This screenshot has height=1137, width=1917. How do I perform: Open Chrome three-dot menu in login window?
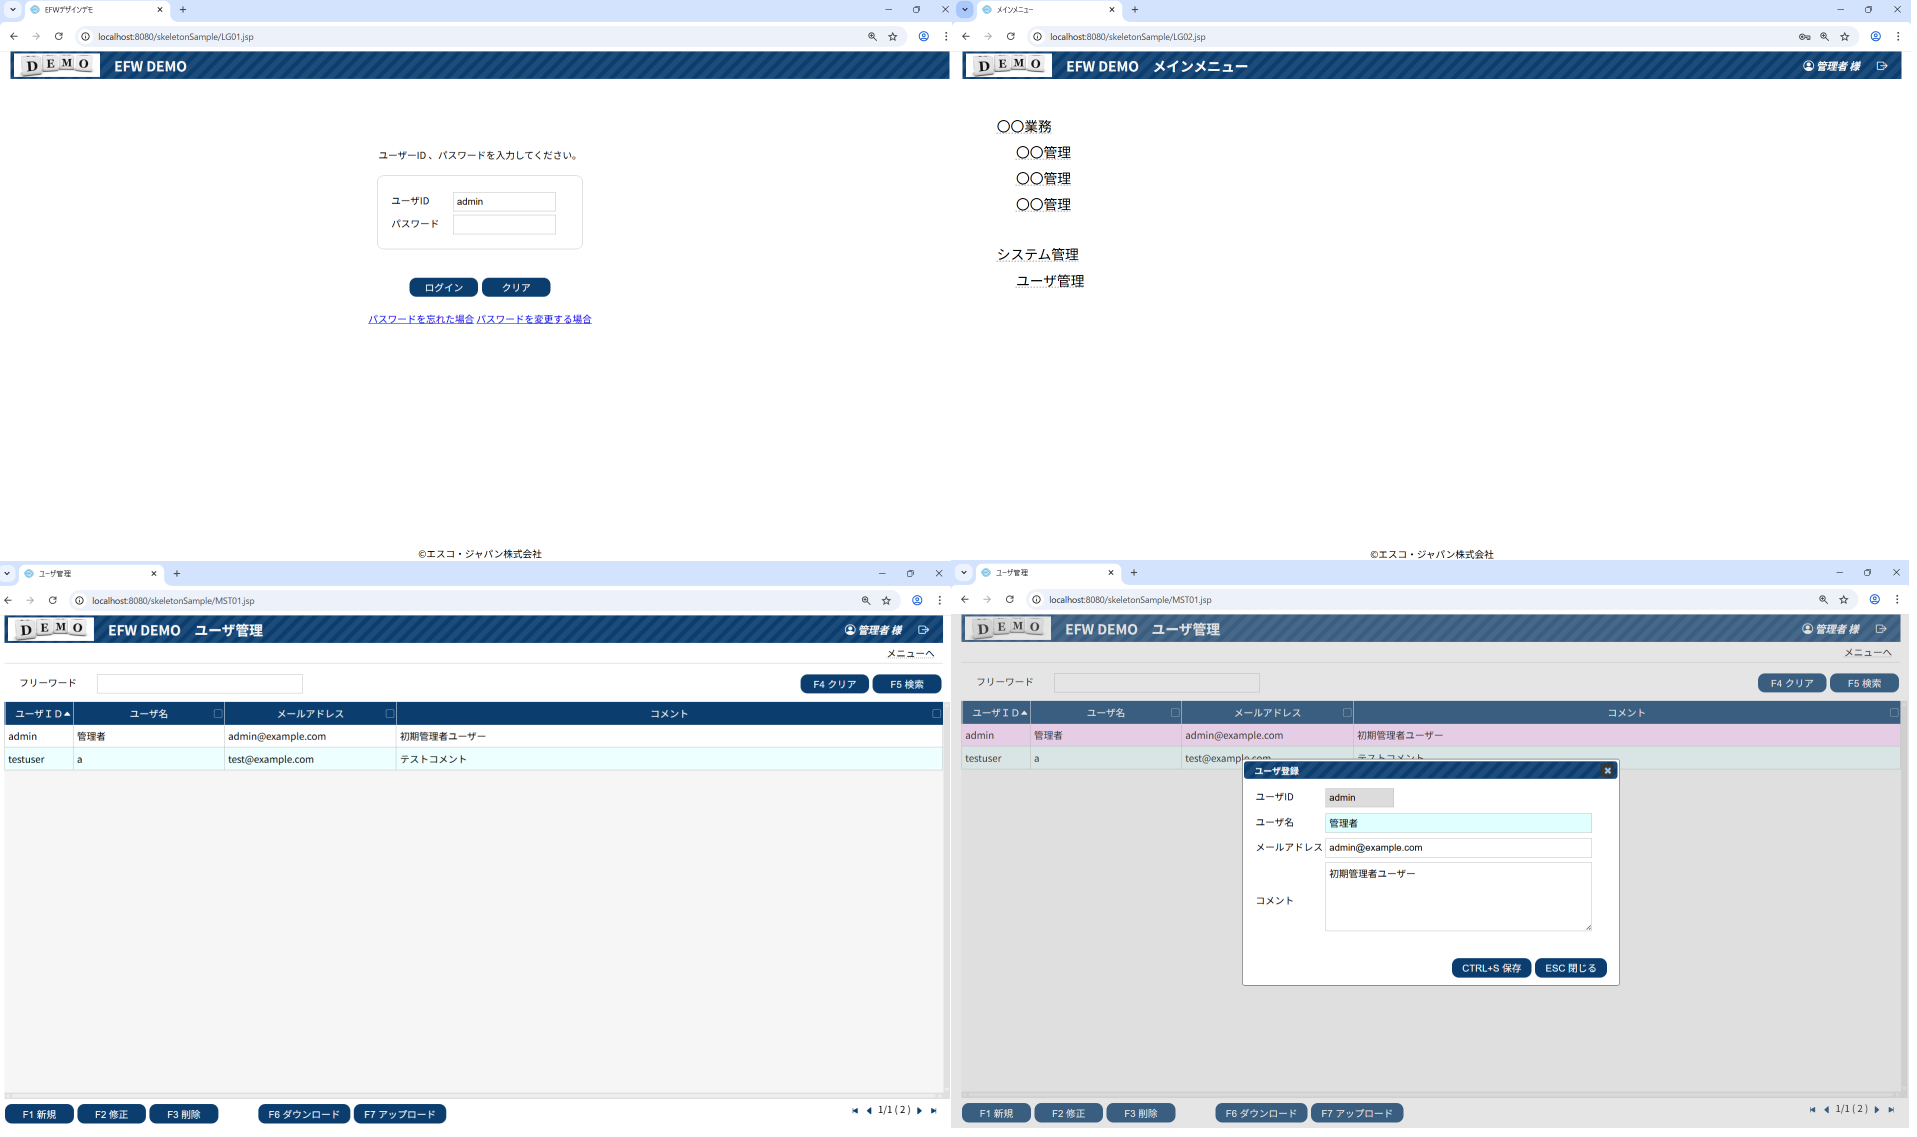tap(946, 36)
